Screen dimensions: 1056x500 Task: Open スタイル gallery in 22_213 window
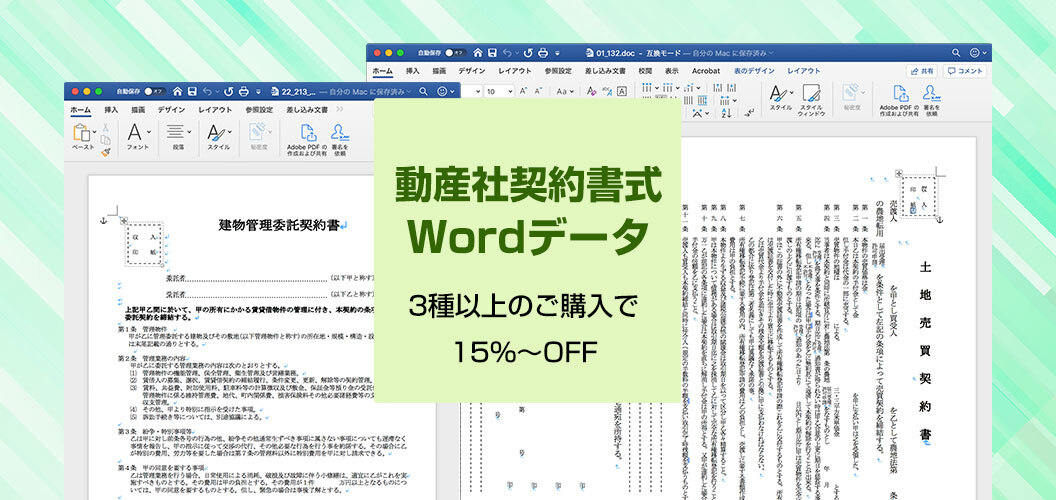pyautogui.click(x=218, y=136)
